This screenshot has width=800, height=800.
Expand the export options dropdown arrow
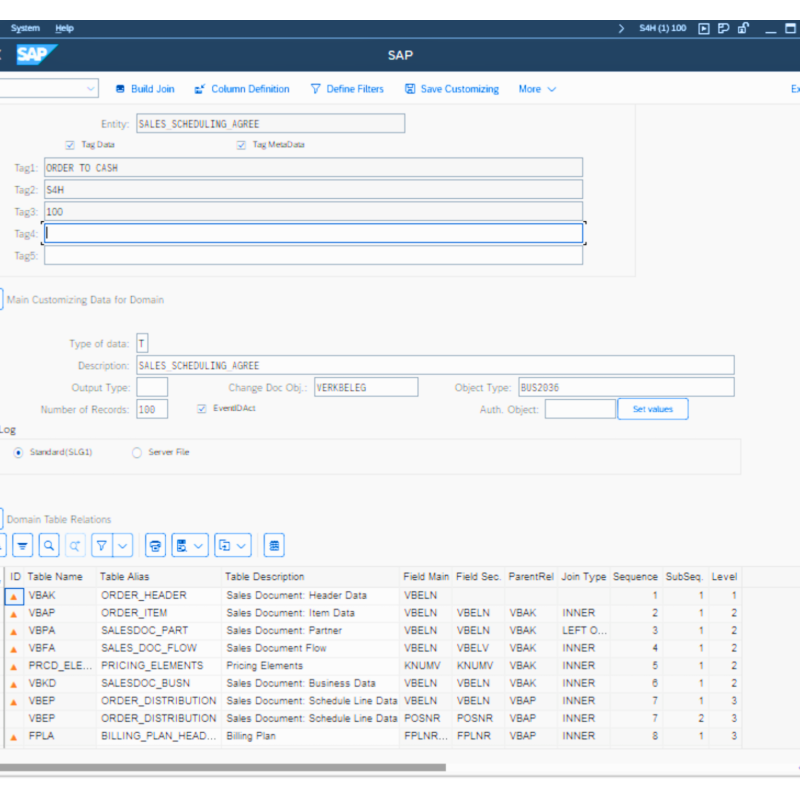tap(198, 545)
